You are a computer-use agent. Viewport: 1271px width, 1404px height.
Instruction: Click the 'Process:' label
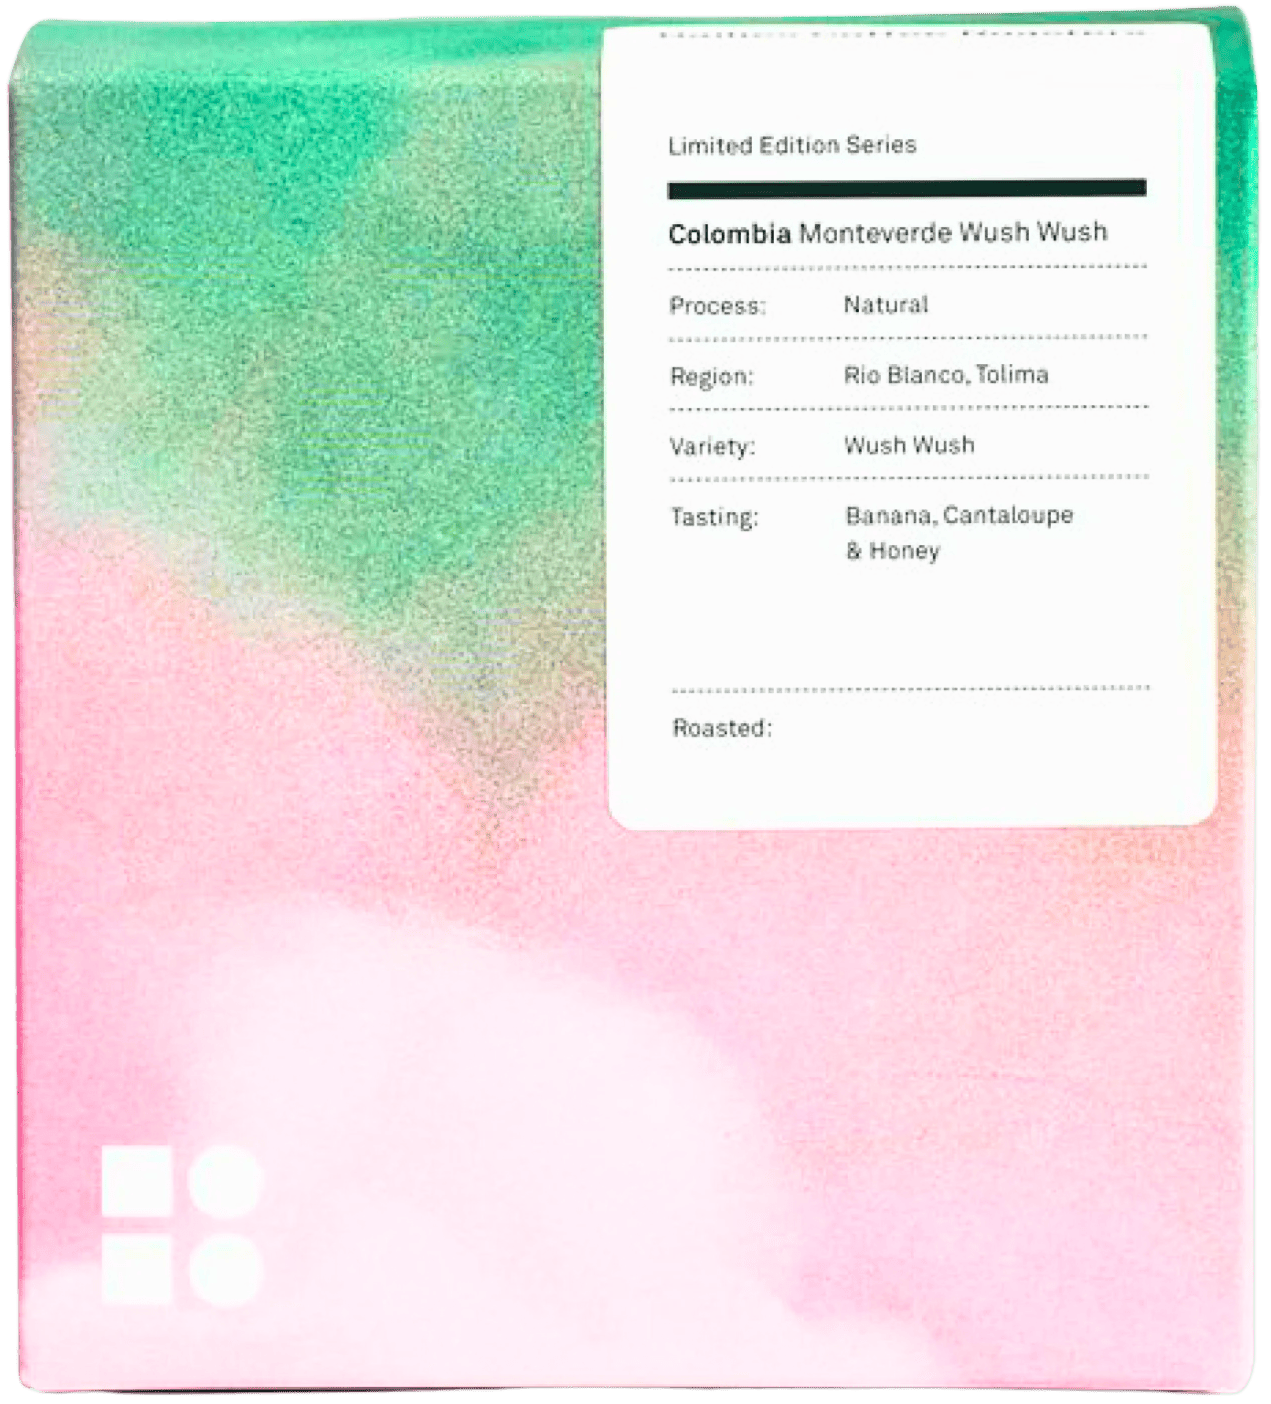(x=717, y=306)
